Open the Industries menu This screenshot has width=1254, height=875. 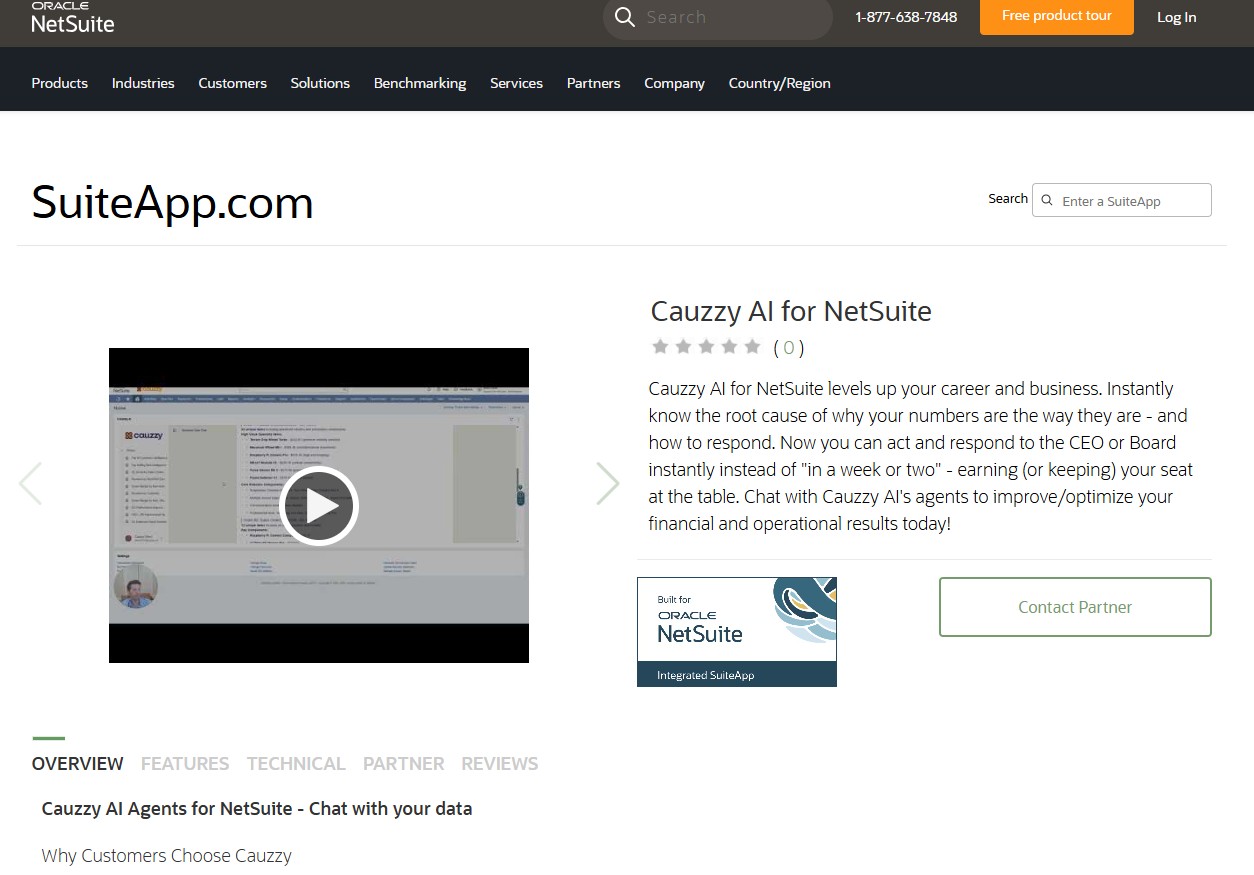tap(143, 83)
